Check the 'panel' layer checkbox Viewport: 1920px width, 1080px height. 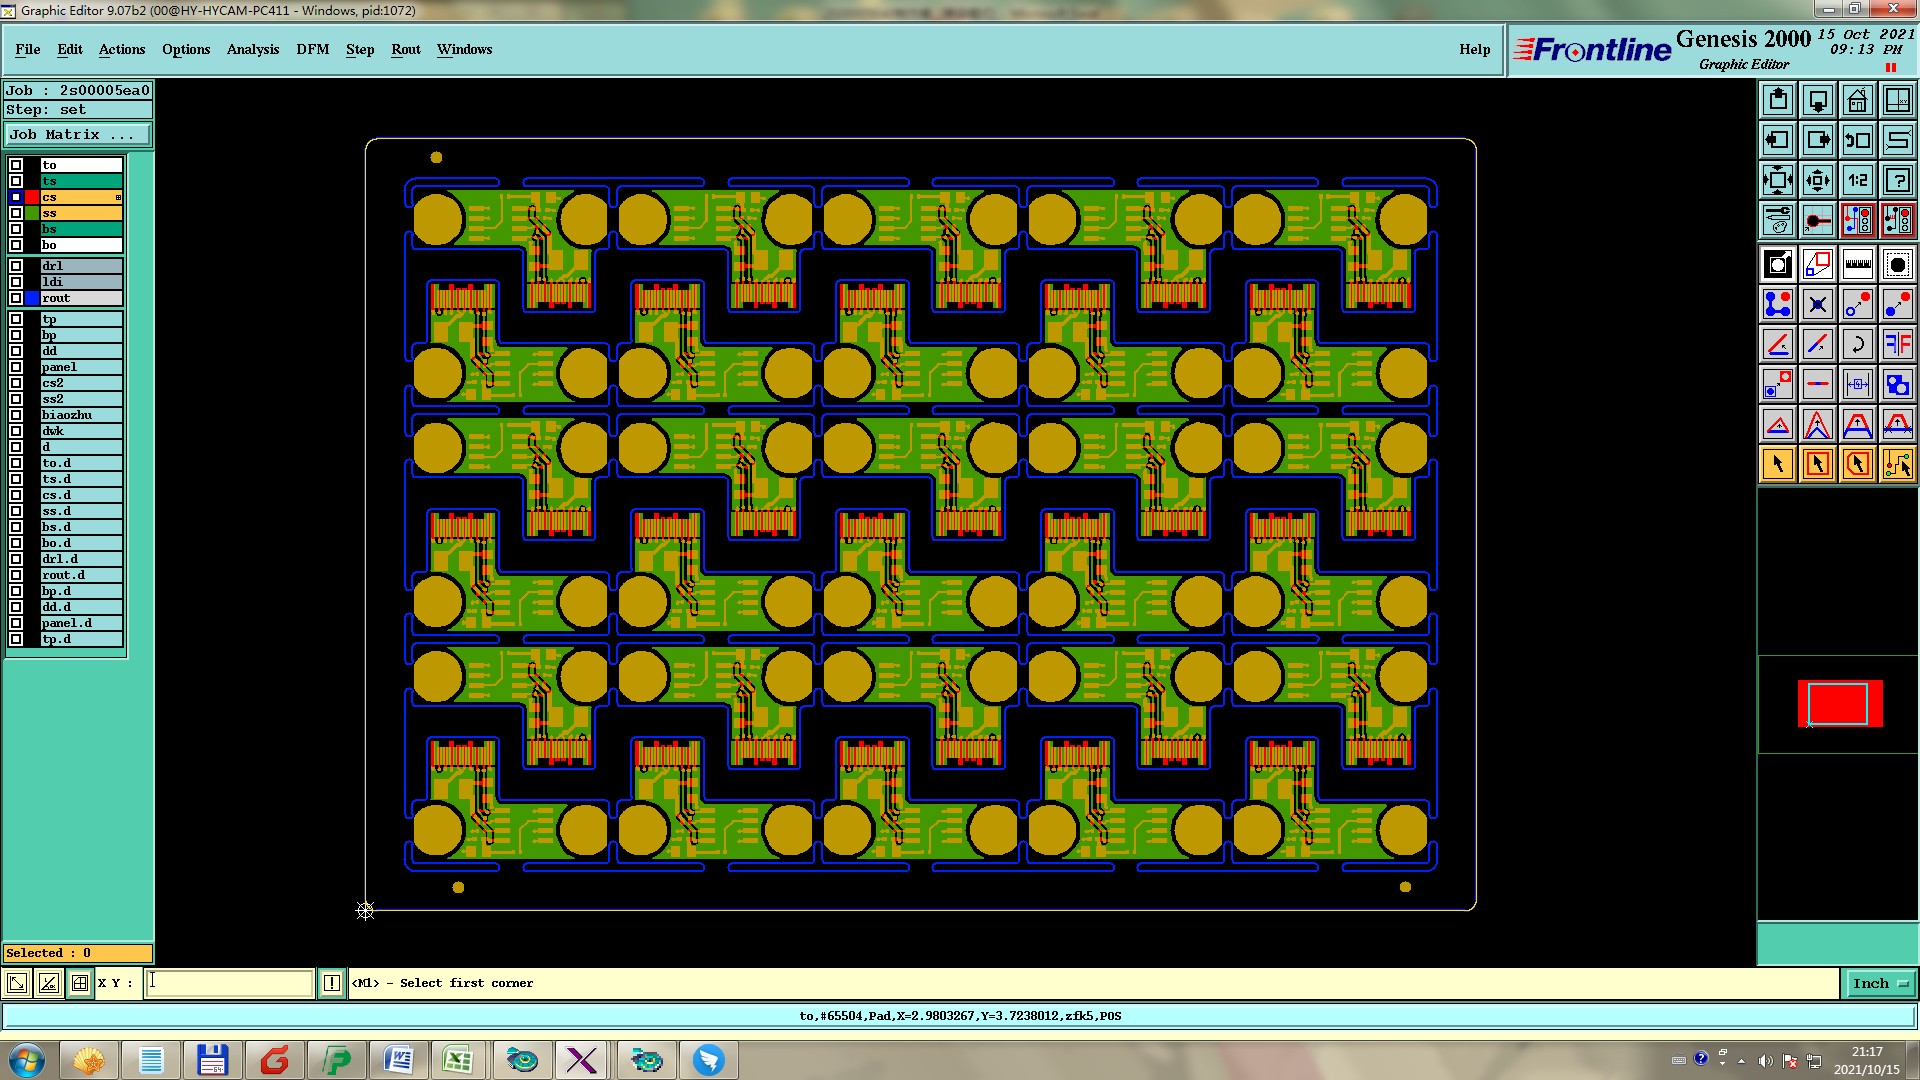(16, 367)
